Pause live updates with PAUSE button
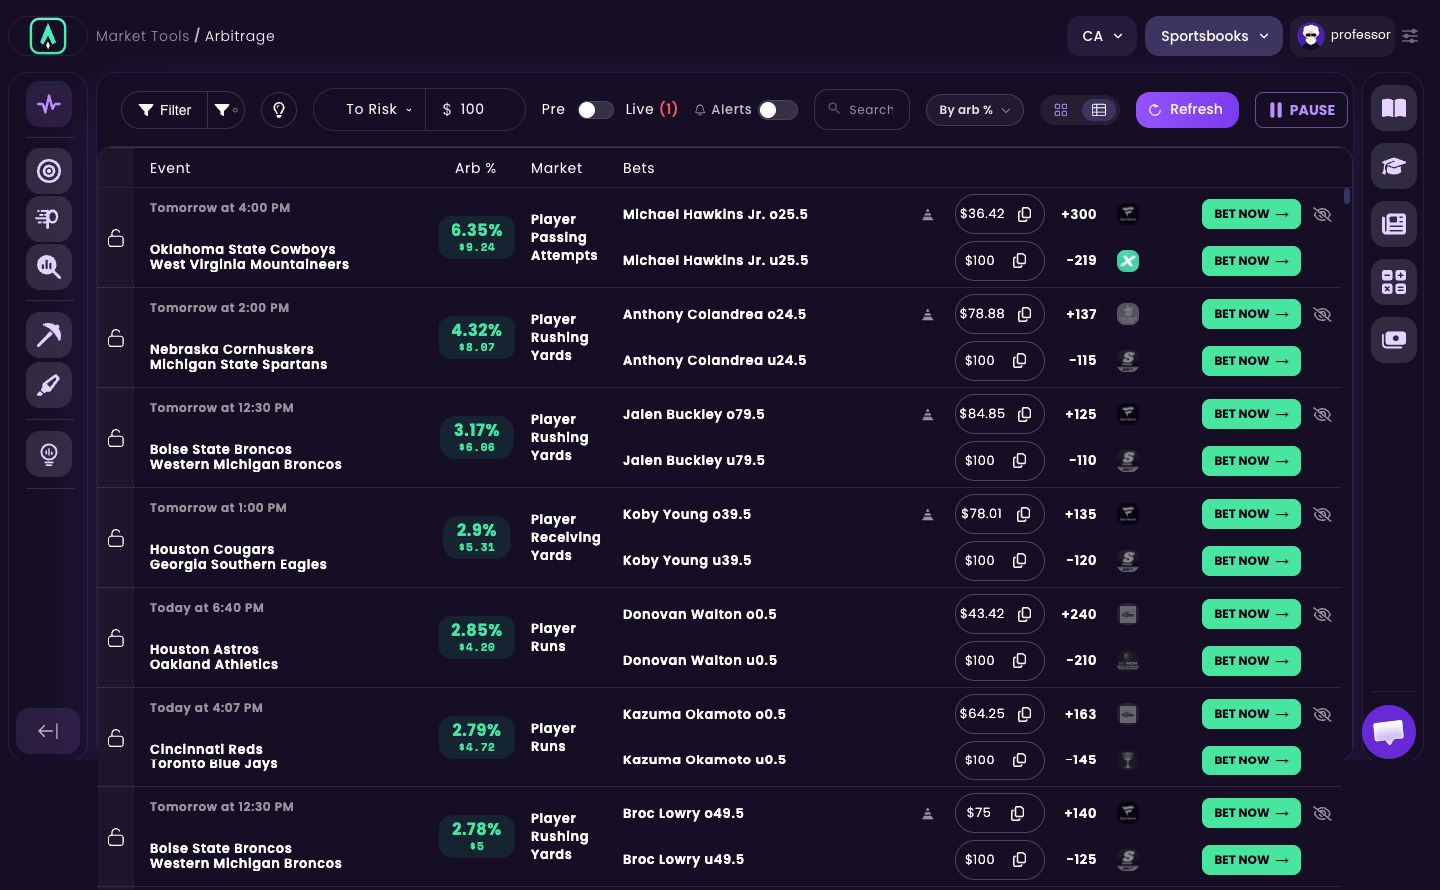The height and width of the screenshot is (890, 1440). coord(1301,110)
